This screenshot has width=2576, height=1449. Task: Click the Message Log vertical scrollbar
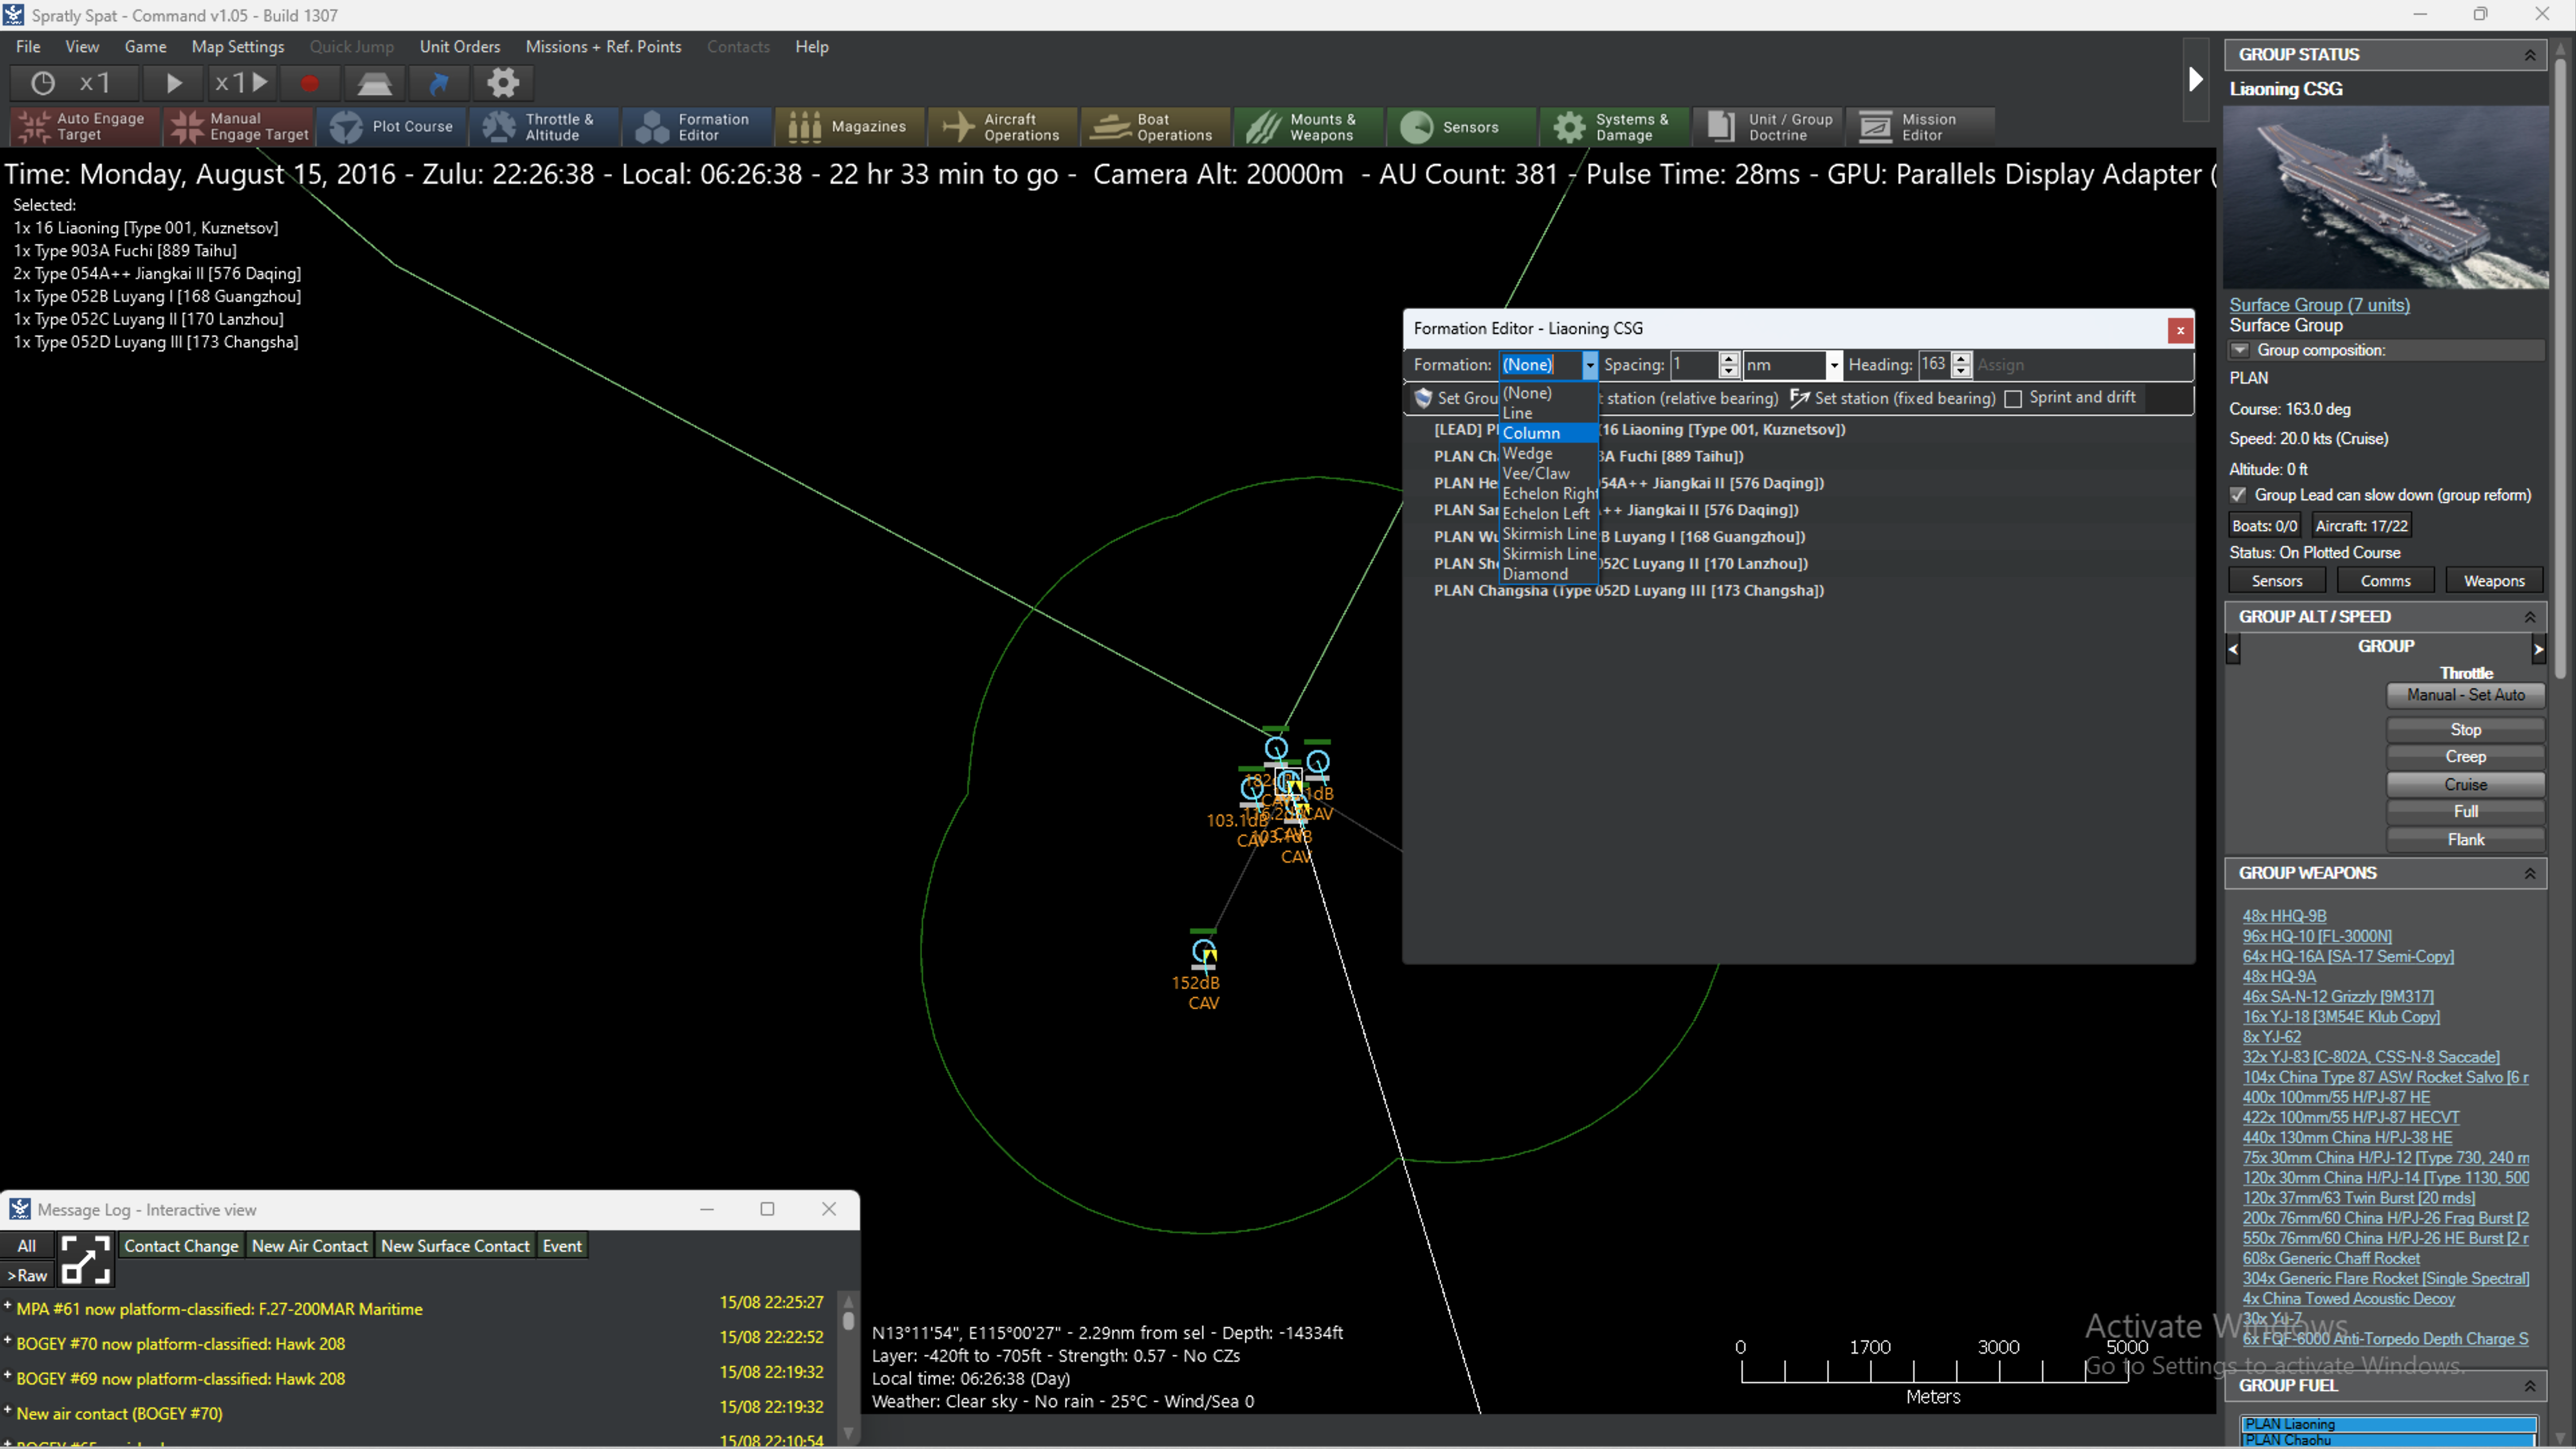(848, 1367)
